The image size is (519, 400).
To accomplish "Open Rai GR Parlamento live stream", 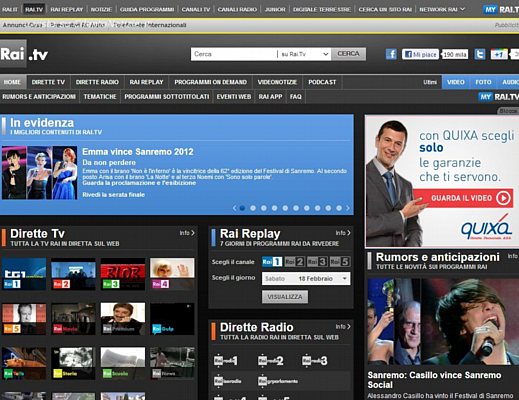I will [x=278, y=381].
